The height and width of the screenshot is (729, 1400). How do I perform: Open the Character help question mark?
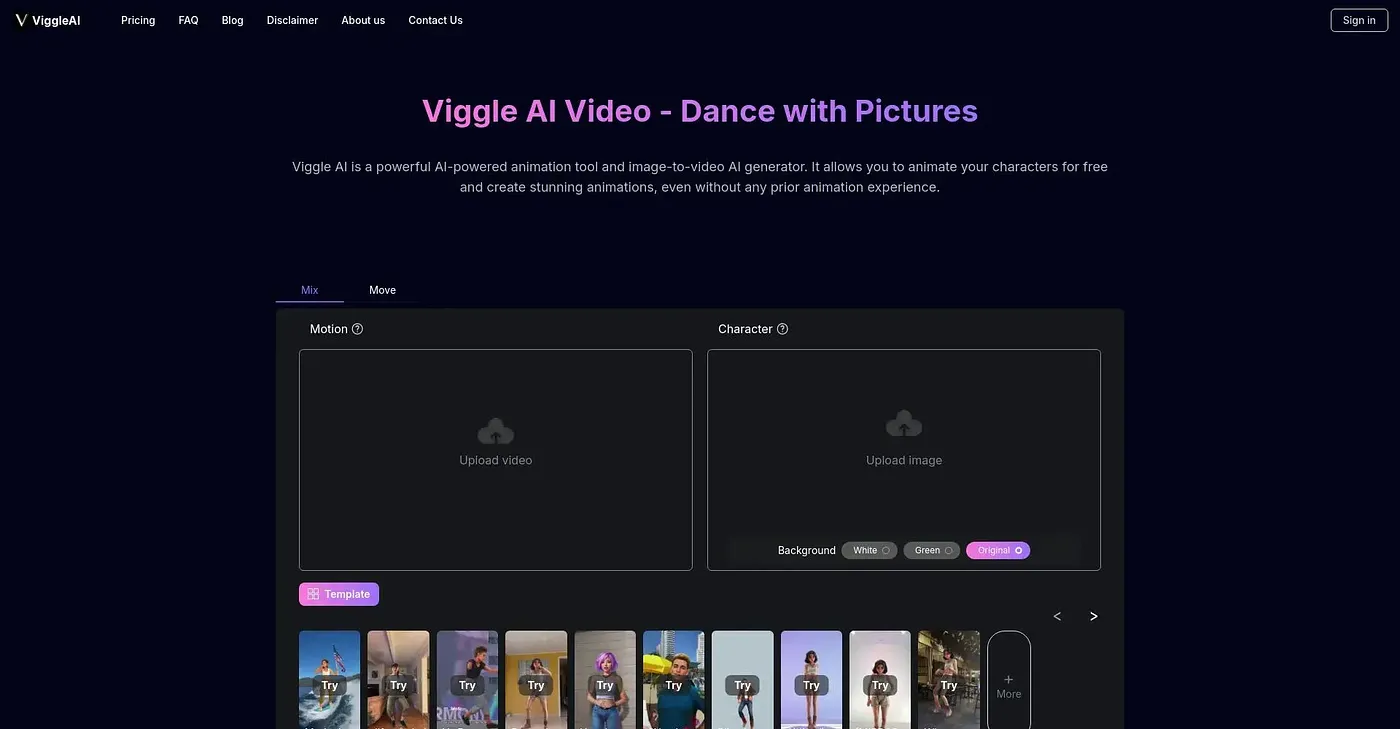[782, 329]
